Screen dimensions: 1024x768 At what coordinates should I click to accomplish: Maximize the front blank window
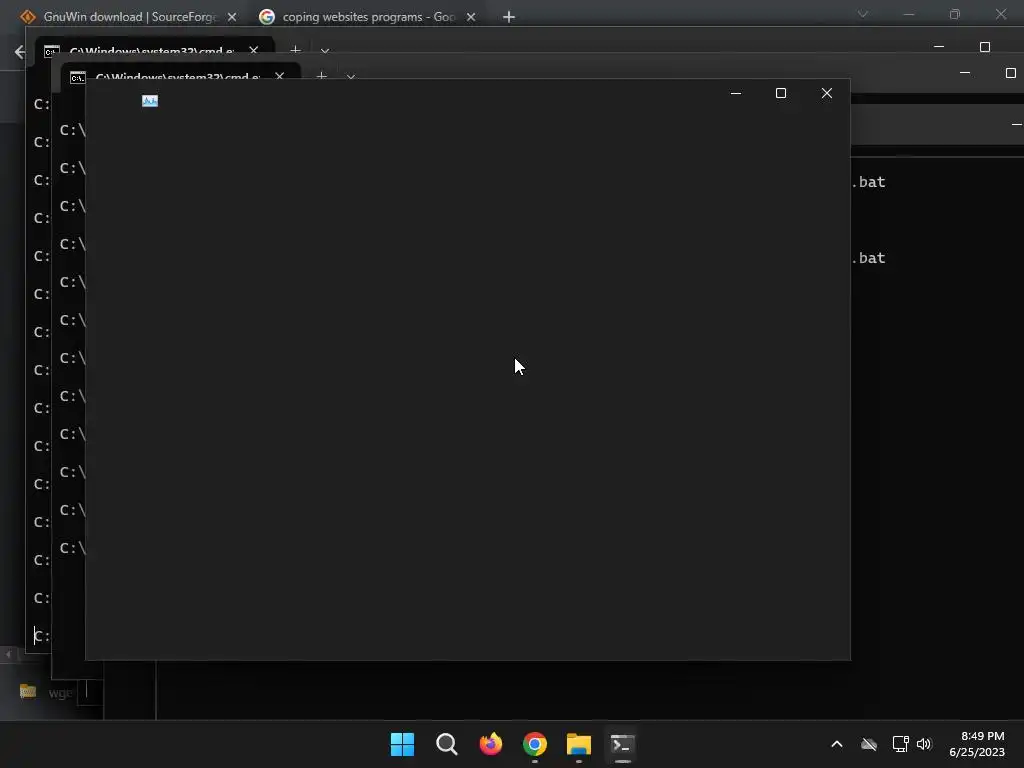click(780, 93)
